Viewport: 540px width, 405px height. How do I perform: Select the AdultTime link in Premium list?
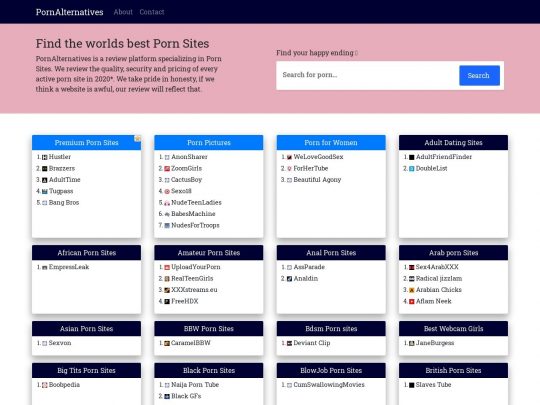(64, 180)
